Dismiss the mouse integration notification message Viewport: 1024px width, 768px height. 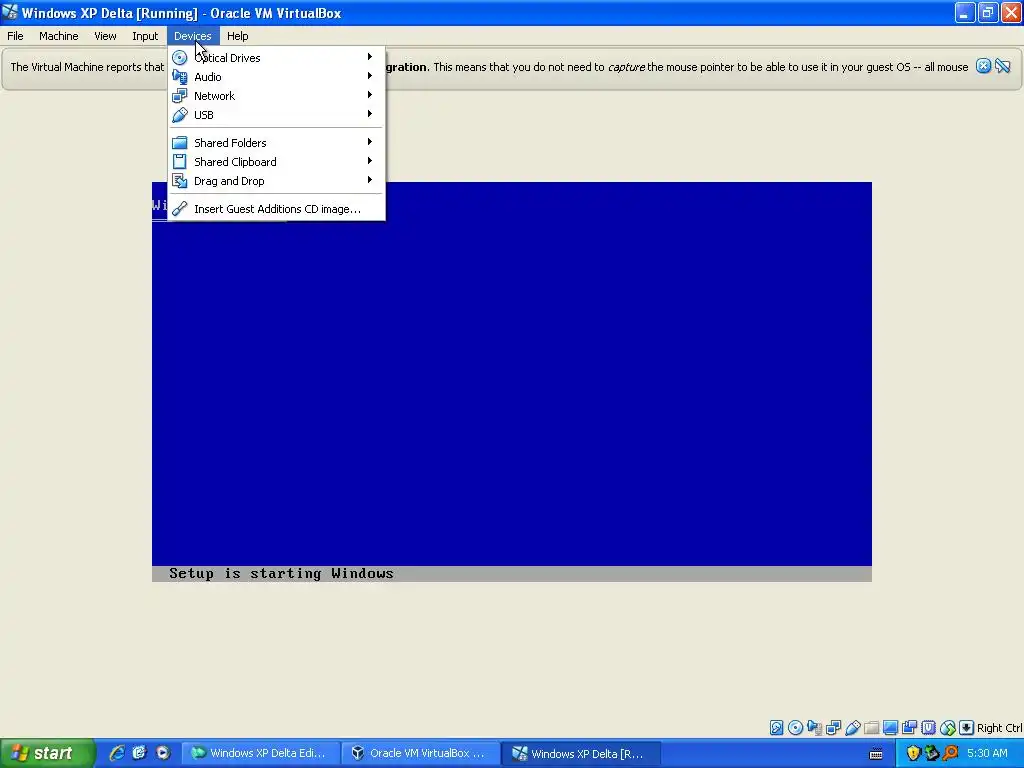click(x=984, y=66)
